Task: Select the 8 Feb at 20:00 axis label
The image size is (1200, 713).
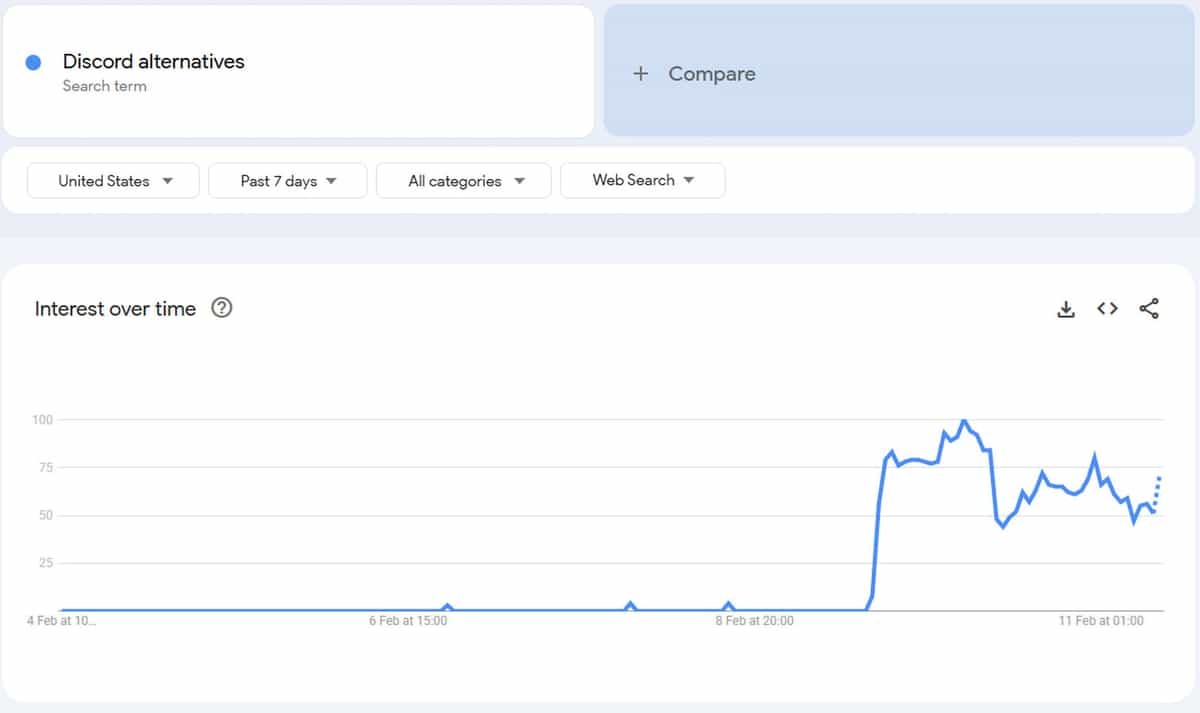Action: 754,621
